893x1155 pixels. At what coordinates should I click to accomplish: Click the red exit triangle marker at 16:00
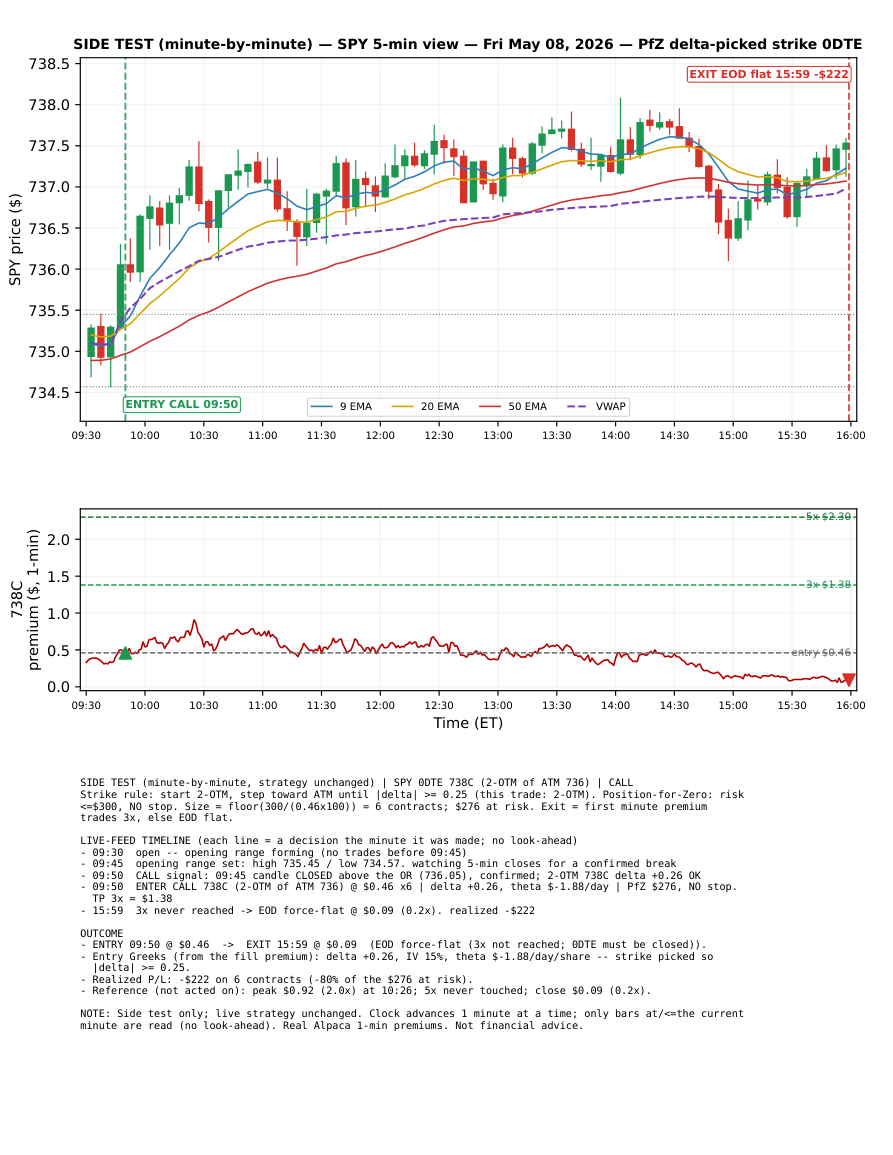[x=849, y=679]
